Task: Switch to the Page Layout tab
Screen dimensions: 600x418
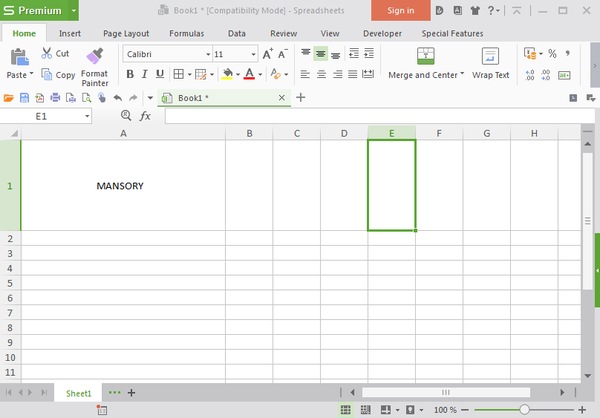Action: coord(126,33)
